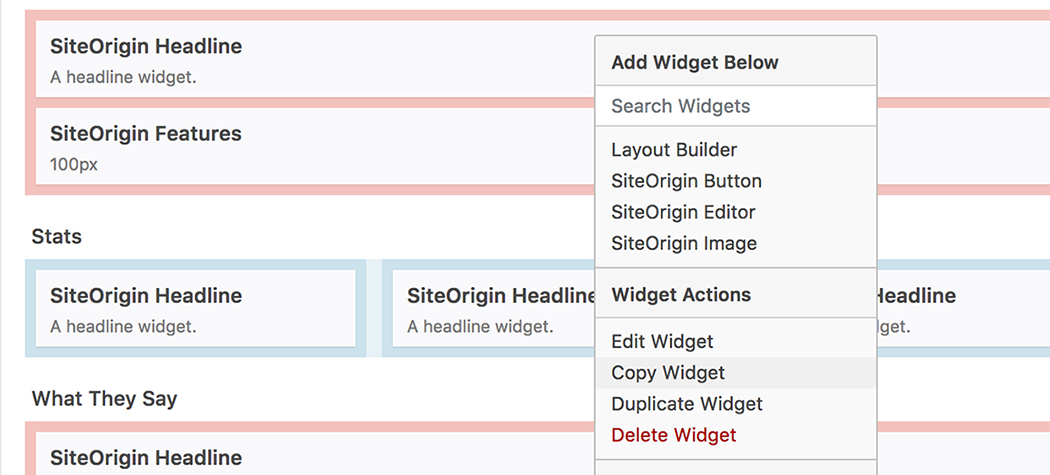The width and height of the screenshot is (1050, 475).
Task: Open the top SiteOrigin Headline widget
Action: pos(315,59)
